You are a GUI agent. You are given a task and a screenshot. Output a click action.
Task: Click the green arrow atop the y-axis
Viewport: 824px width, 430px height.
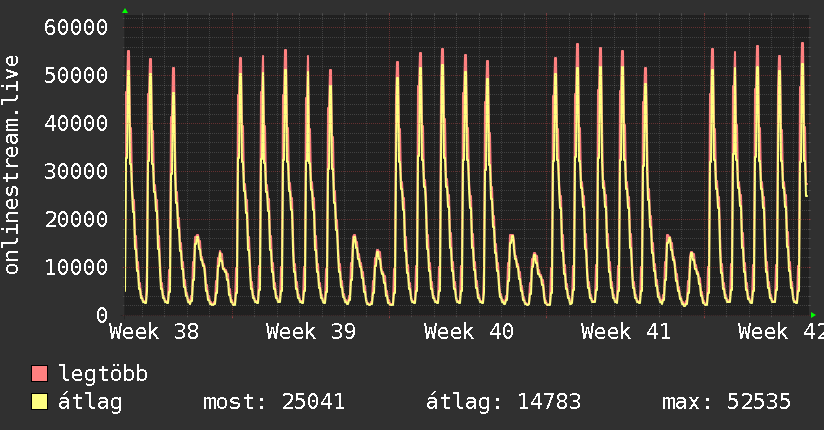pyautogui.click(x=125, y=11)
